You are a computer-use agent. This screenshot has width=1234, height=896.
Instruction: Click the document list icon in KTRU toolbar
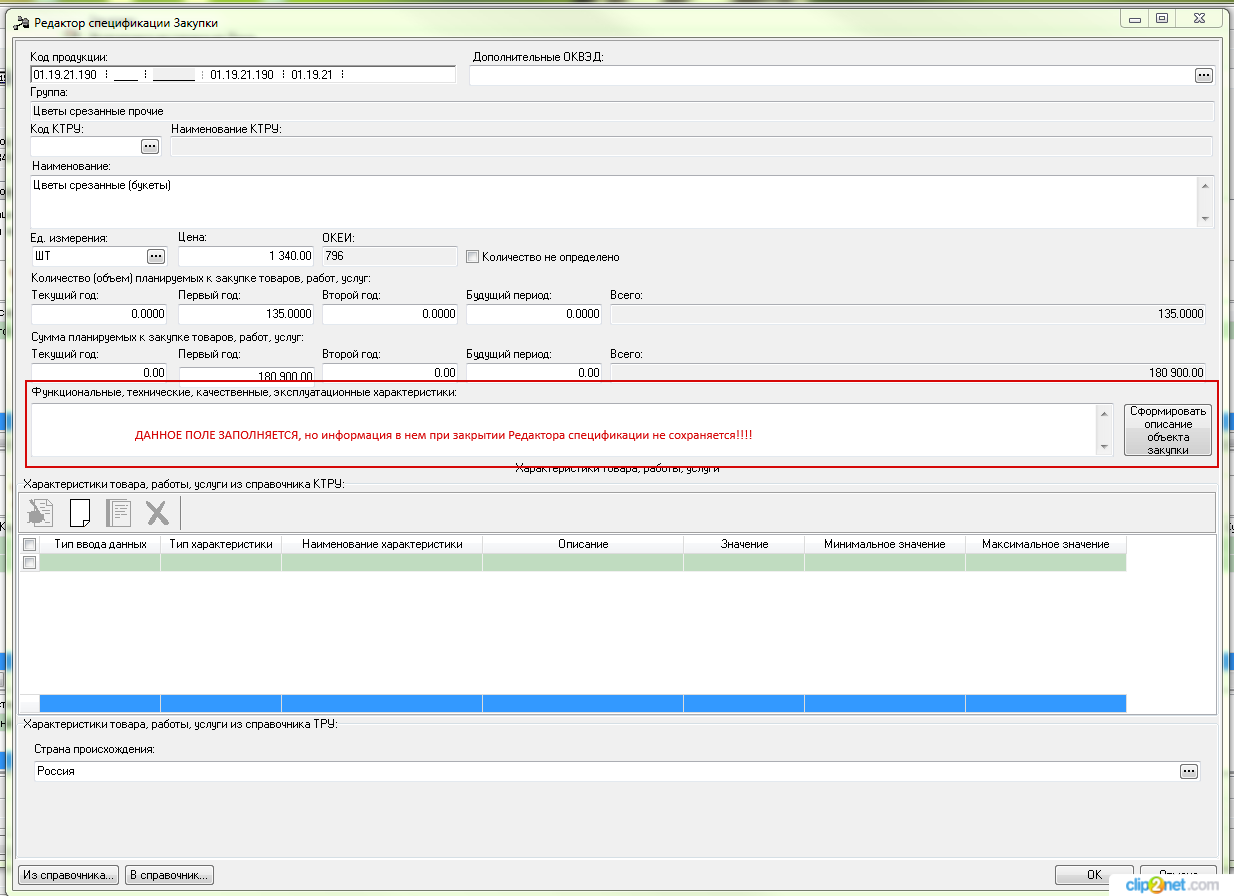tap(119, 513)
